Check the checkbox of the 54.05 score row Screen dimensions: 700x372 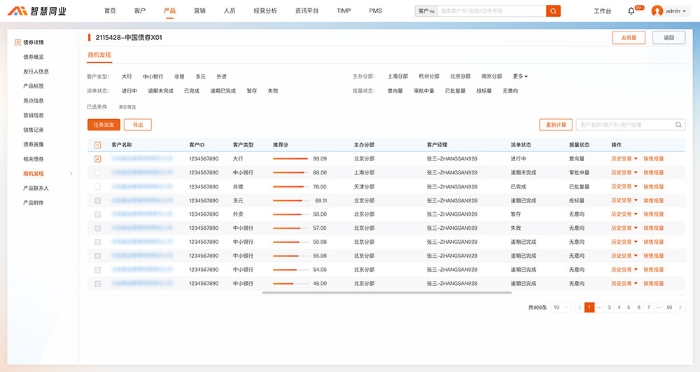click(98, 270)
